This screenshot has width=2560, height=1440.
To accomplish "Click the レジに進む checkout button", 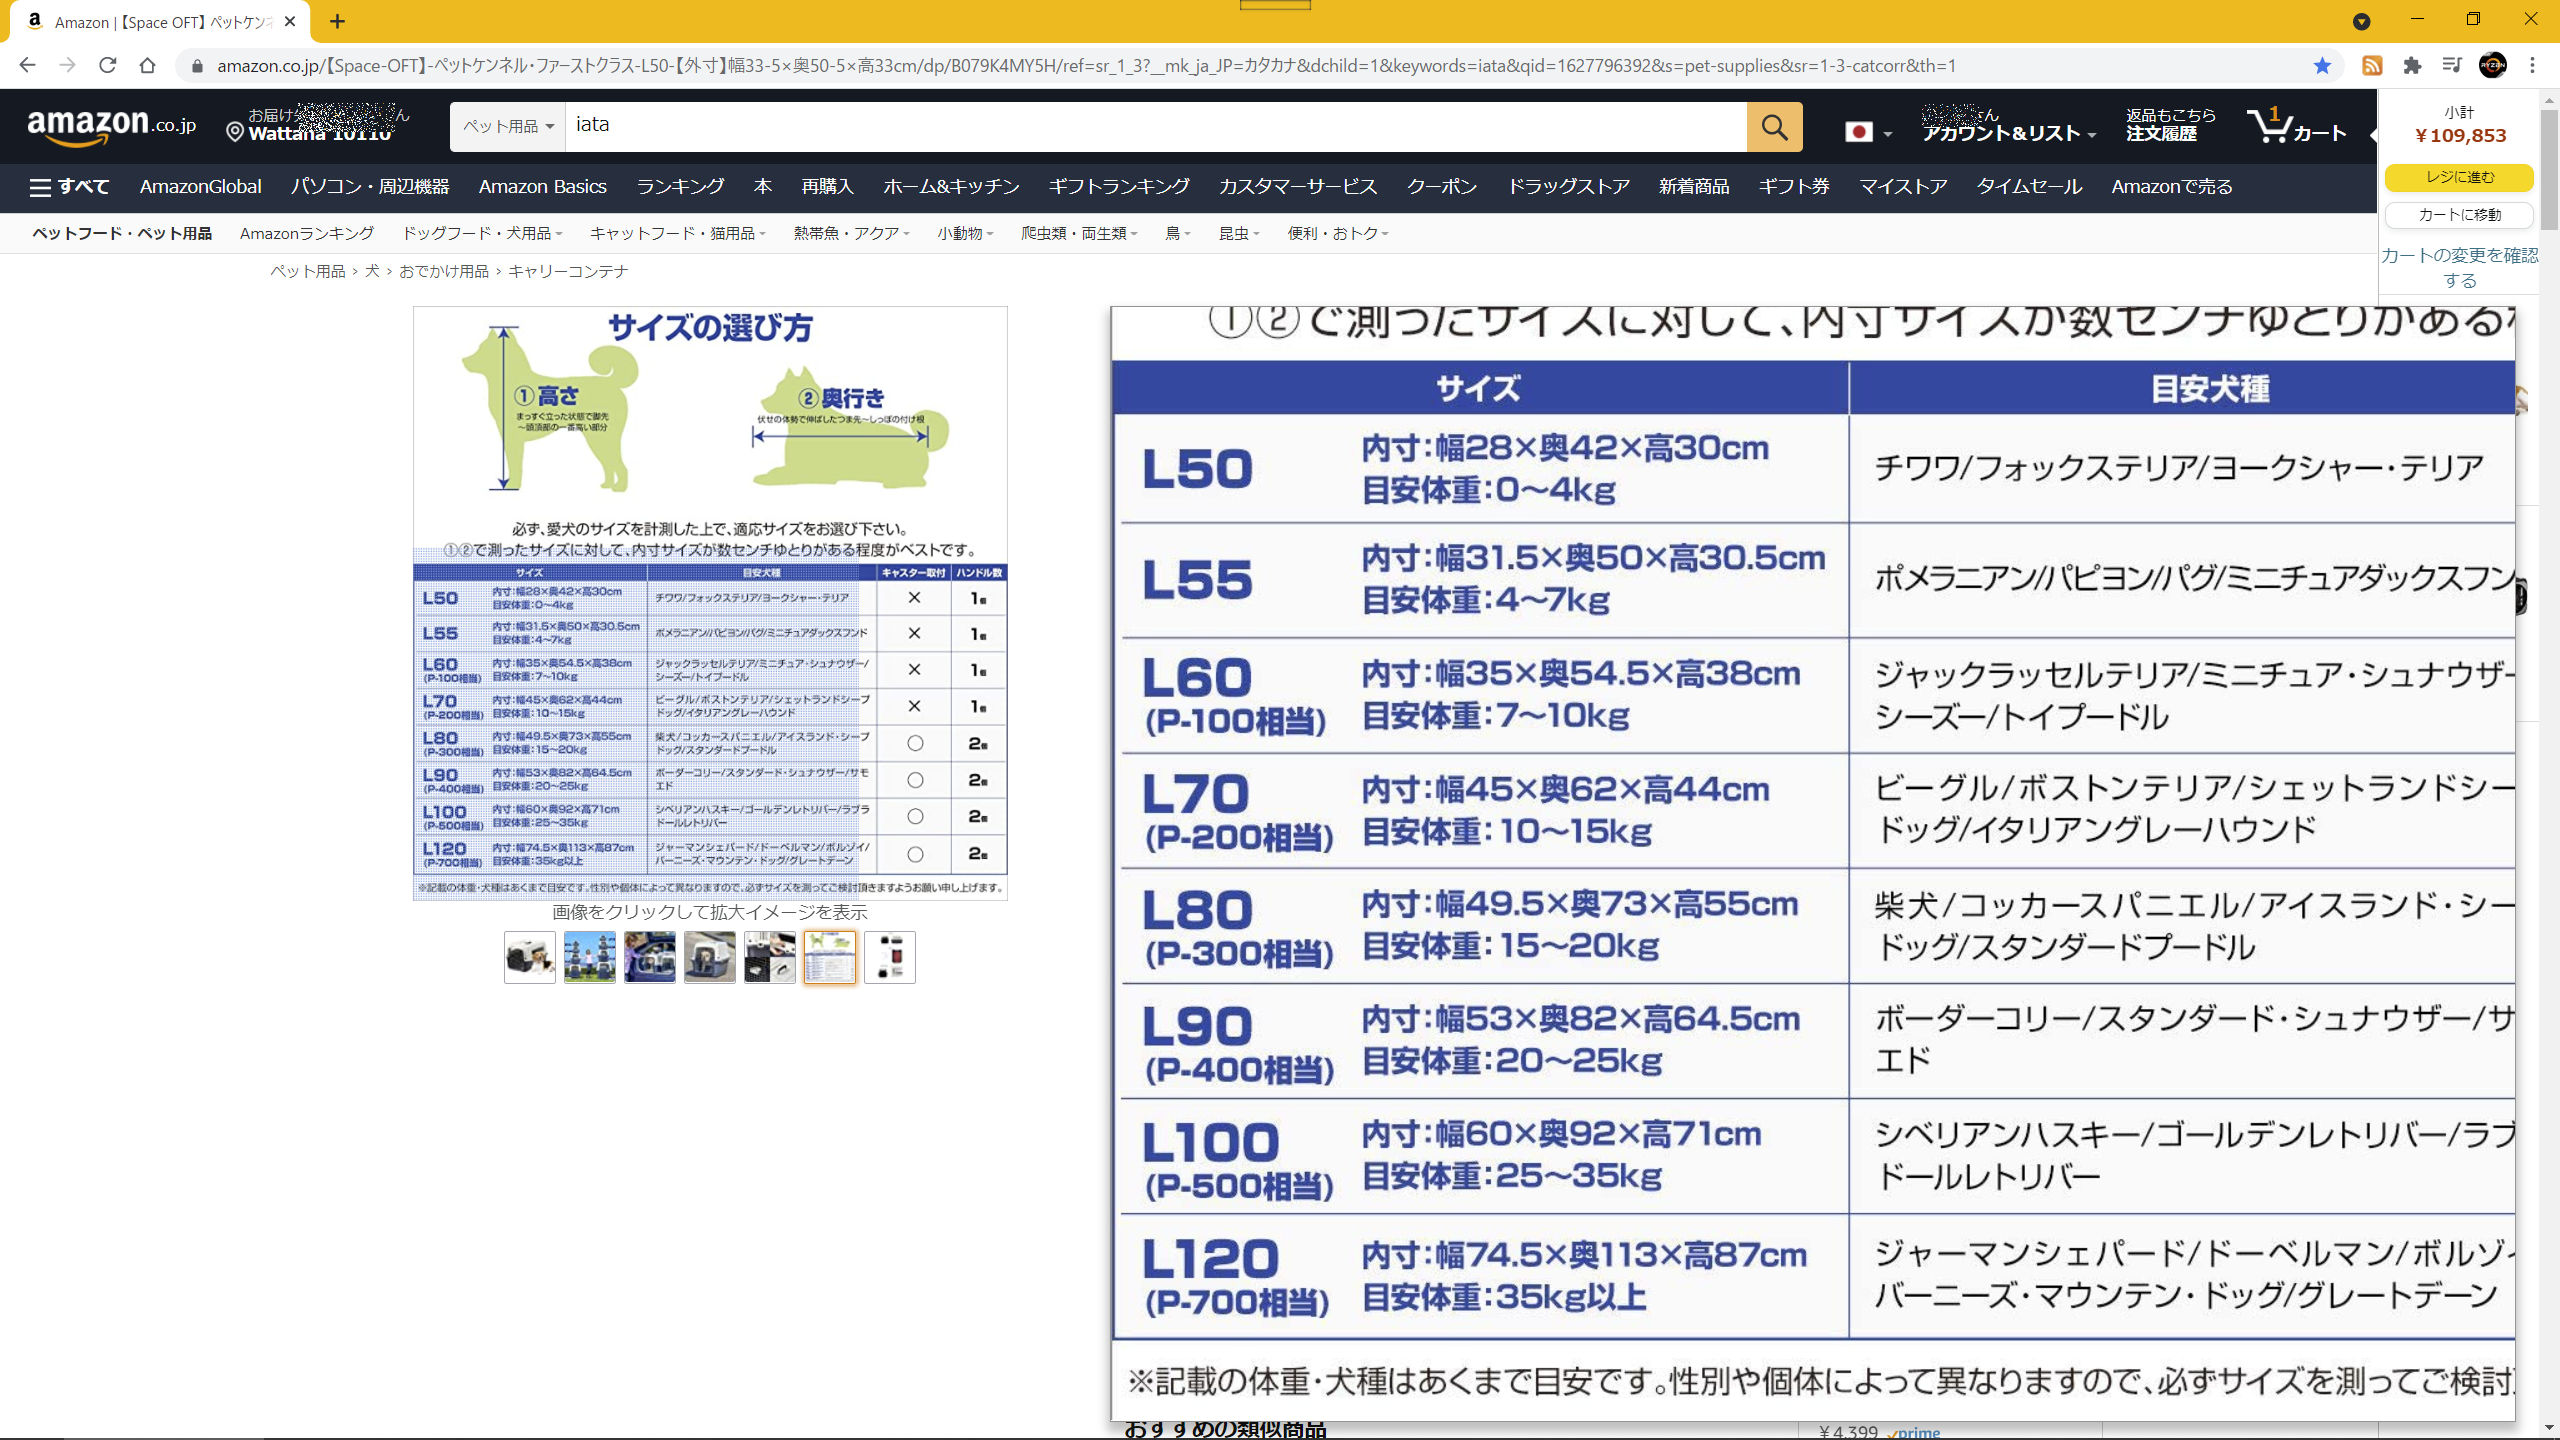I will coord(2459,177).
